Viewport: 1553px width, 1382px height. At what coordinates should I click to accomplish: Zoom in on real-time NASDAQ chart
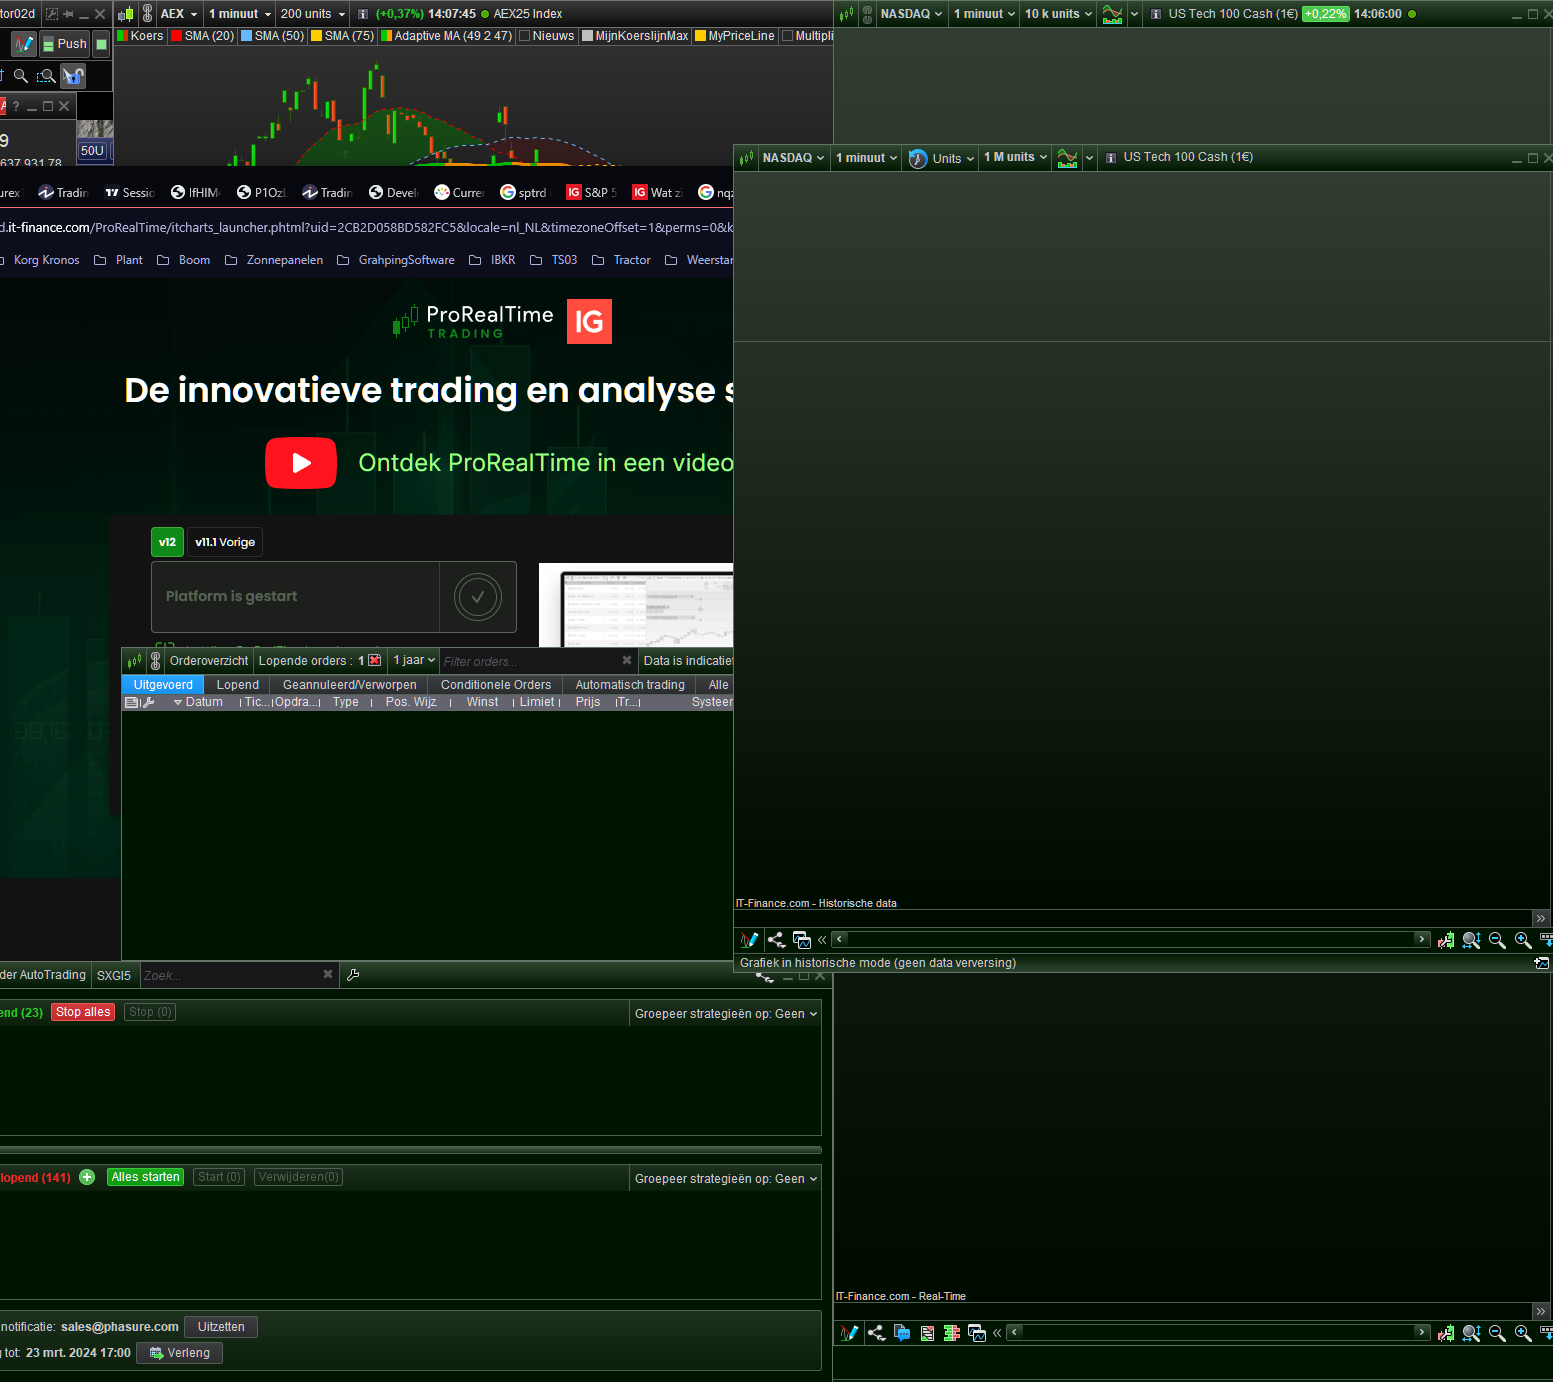[x=1523, y=1333]
